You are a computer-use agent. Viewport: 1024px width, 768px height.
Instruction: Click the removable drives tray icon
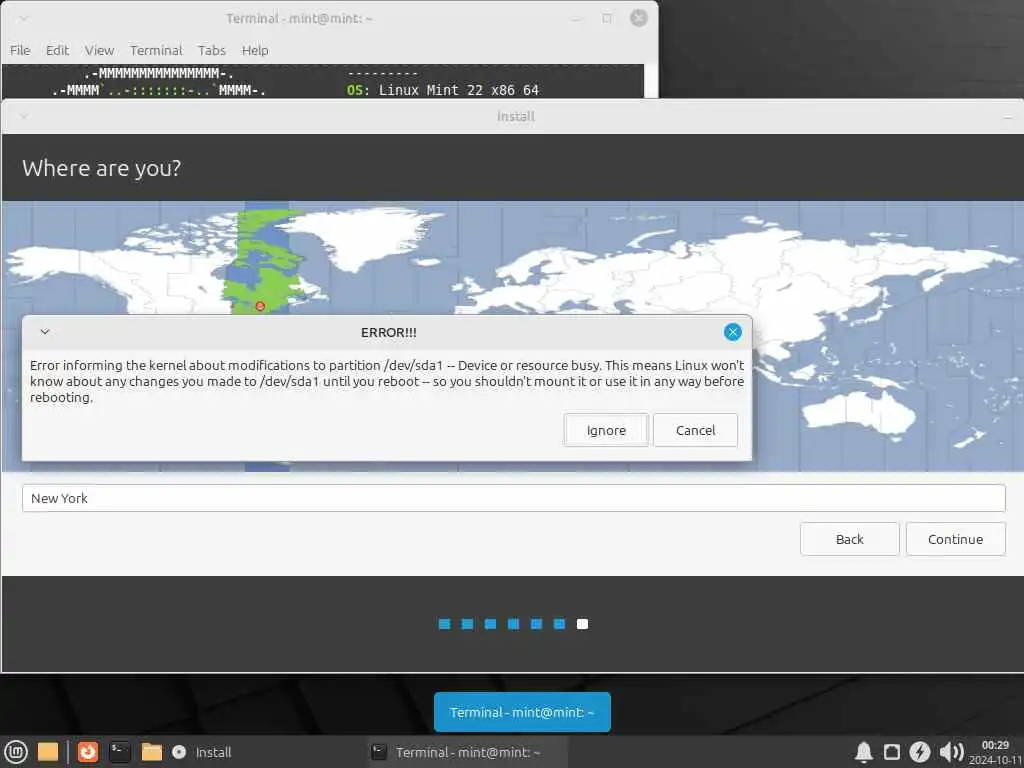click(891, 752)
